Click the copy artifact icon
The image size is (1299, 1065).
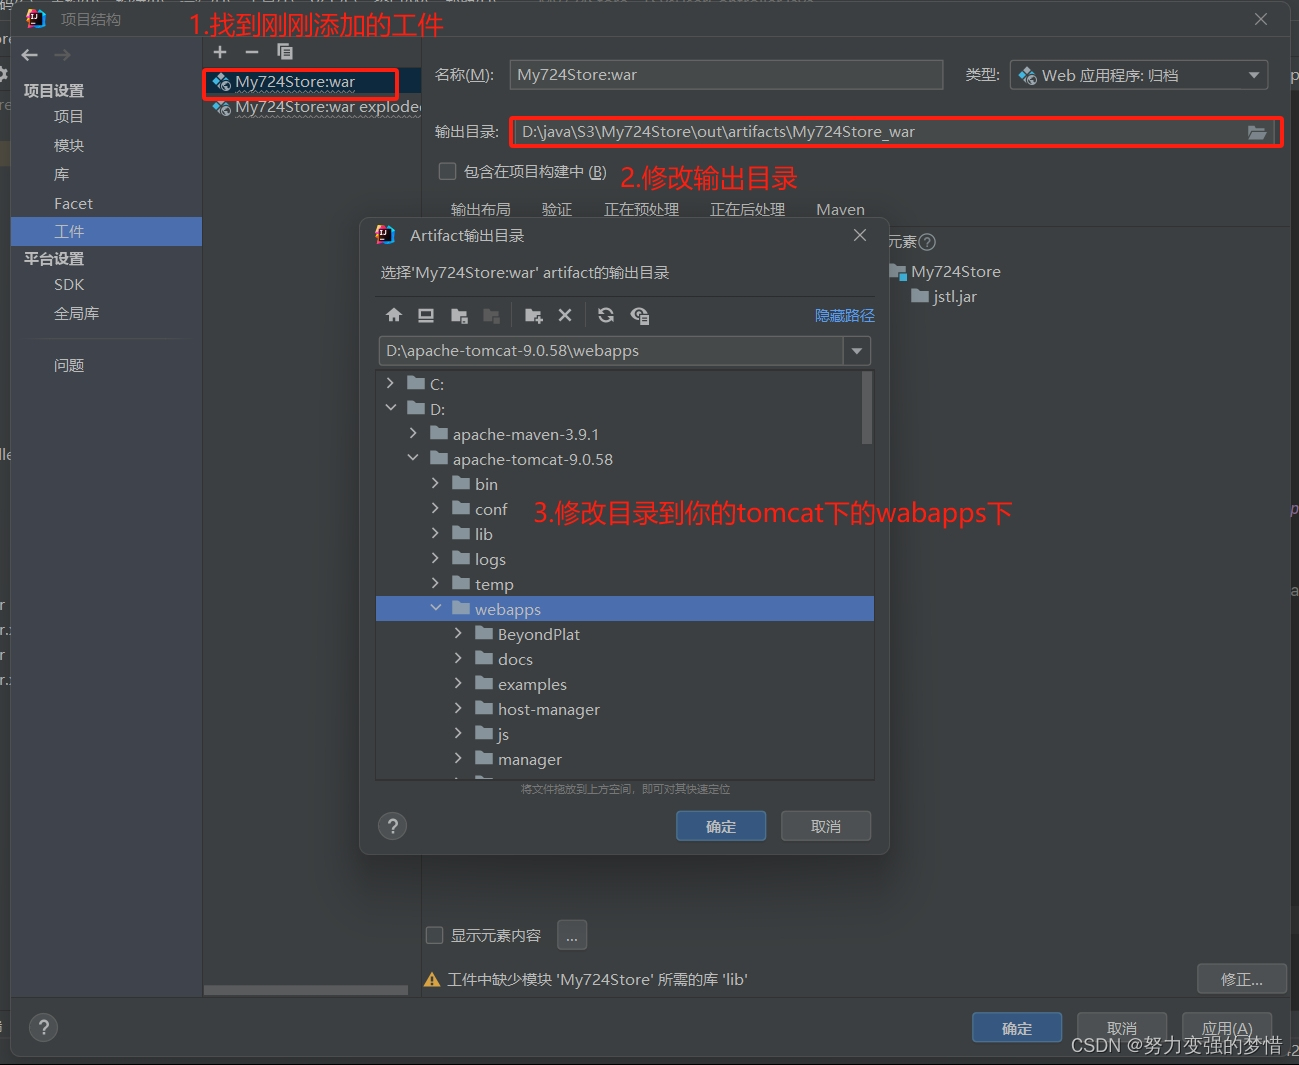coord(285,52)
